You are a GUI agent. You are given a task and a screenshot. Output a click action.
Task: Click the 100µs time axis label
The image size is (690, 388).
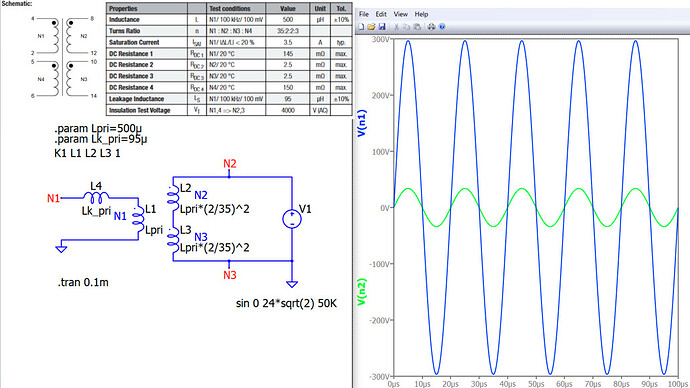click(677, 384)
